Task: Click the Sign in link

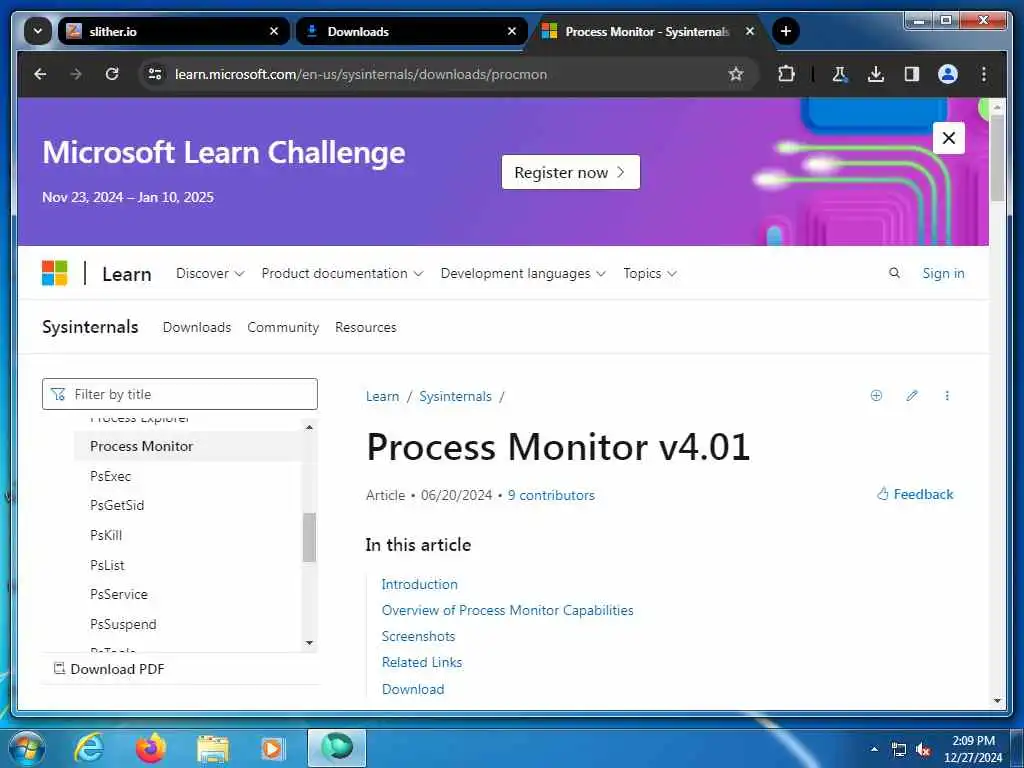Action: [x=943, y=274]
